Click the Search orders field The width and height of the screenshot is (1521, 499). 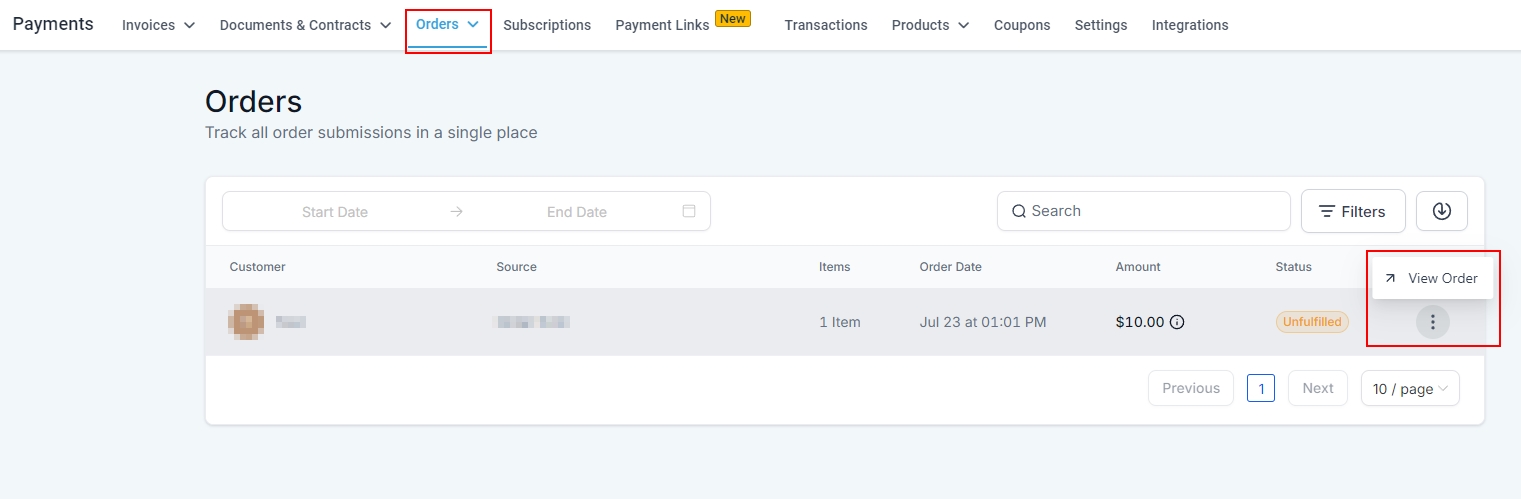(x=1150, y=211)
